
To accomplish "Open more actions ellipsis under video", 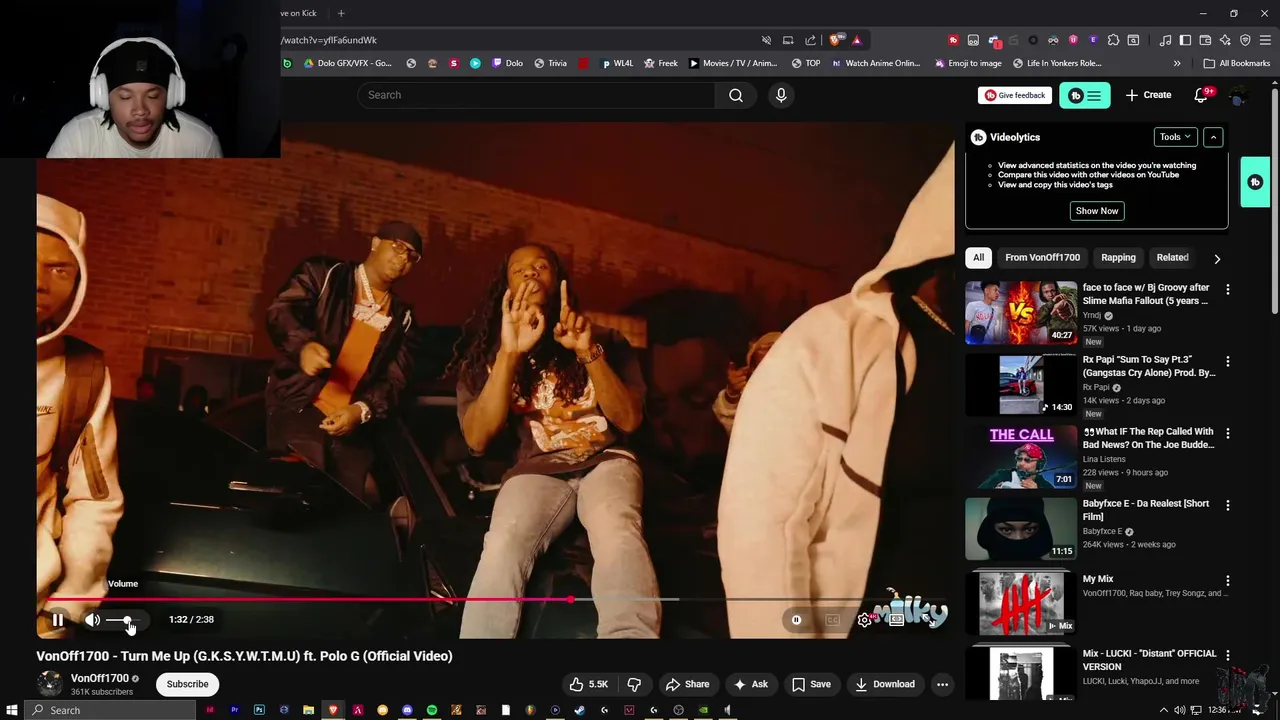I will click(942, 684).
